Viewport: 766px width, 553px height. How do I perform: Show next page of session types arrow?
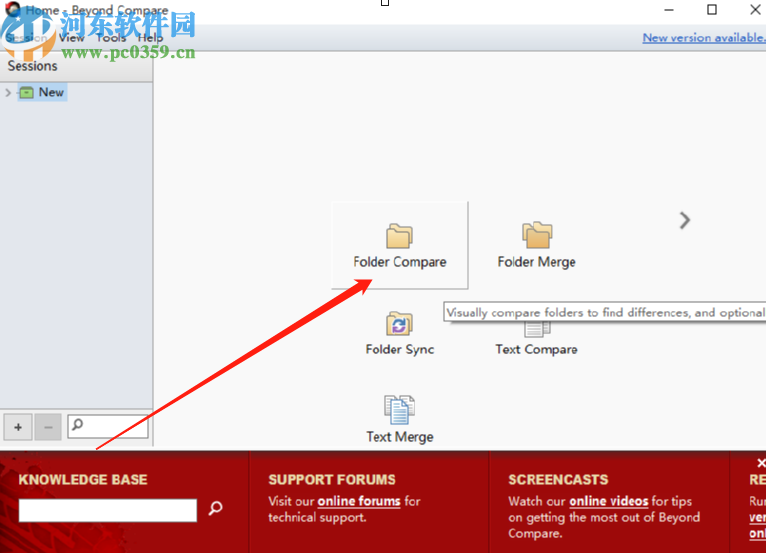pos(685,220)
